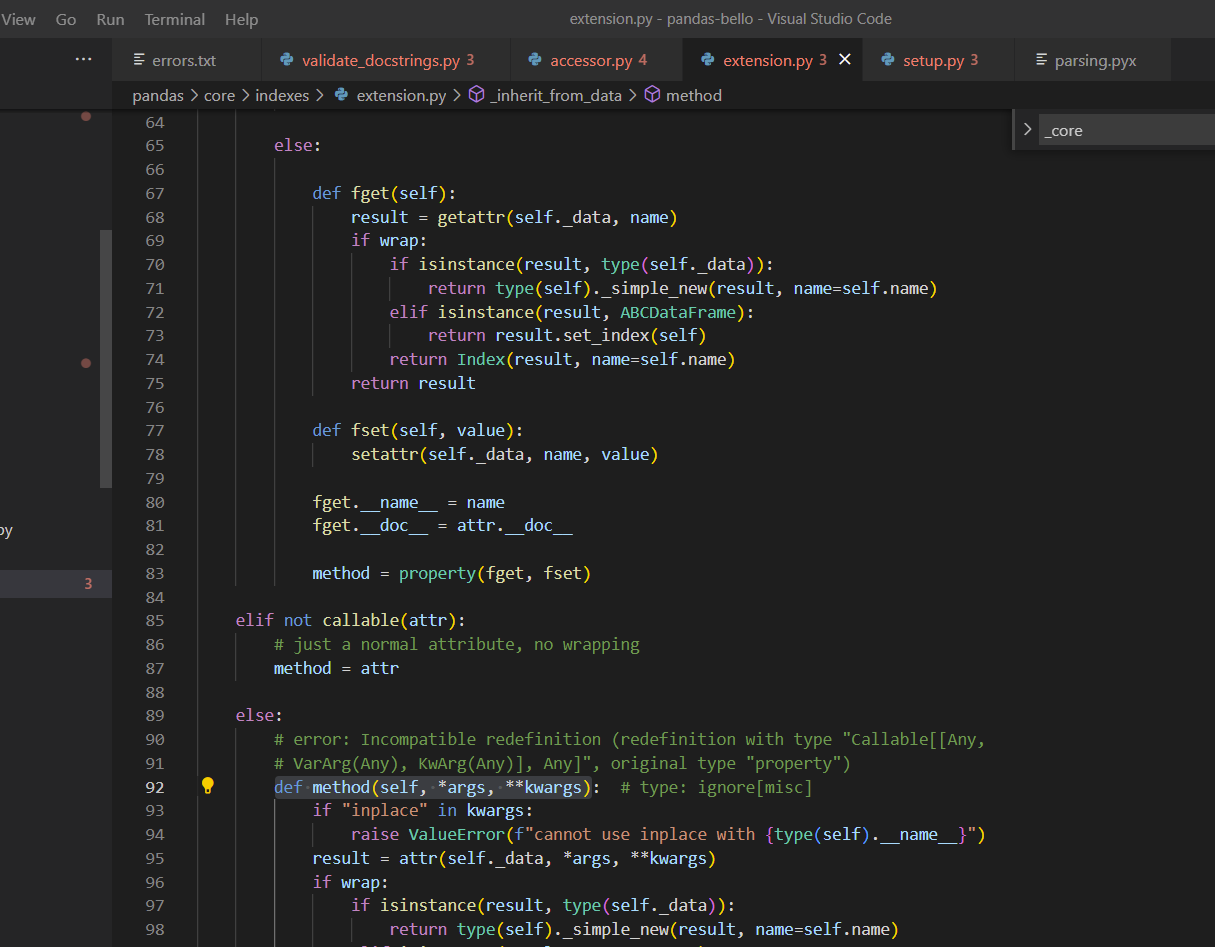The height and width of the screenshot is (947, 1215).
Task: Open the View menu
Action: pos(18,19)
